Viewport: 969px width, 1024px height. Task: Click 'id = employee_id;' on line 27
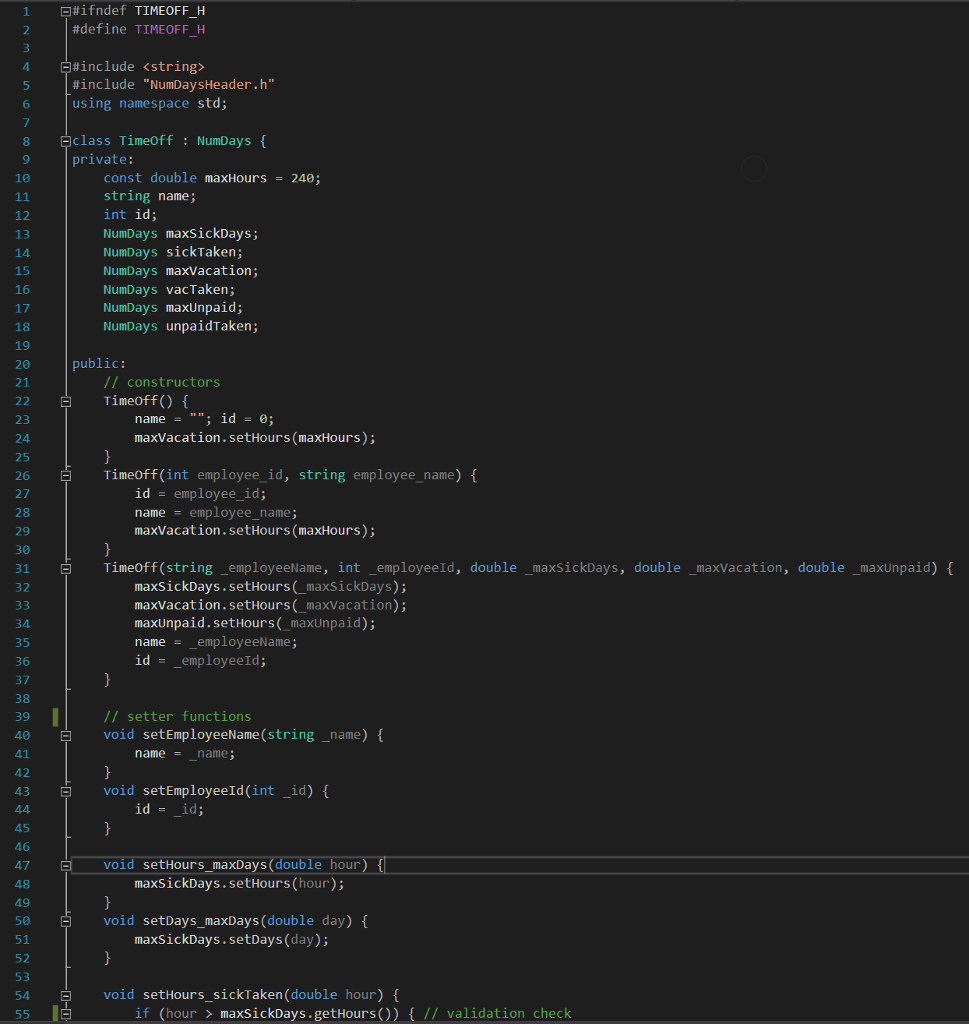click(x=200, y=494)
